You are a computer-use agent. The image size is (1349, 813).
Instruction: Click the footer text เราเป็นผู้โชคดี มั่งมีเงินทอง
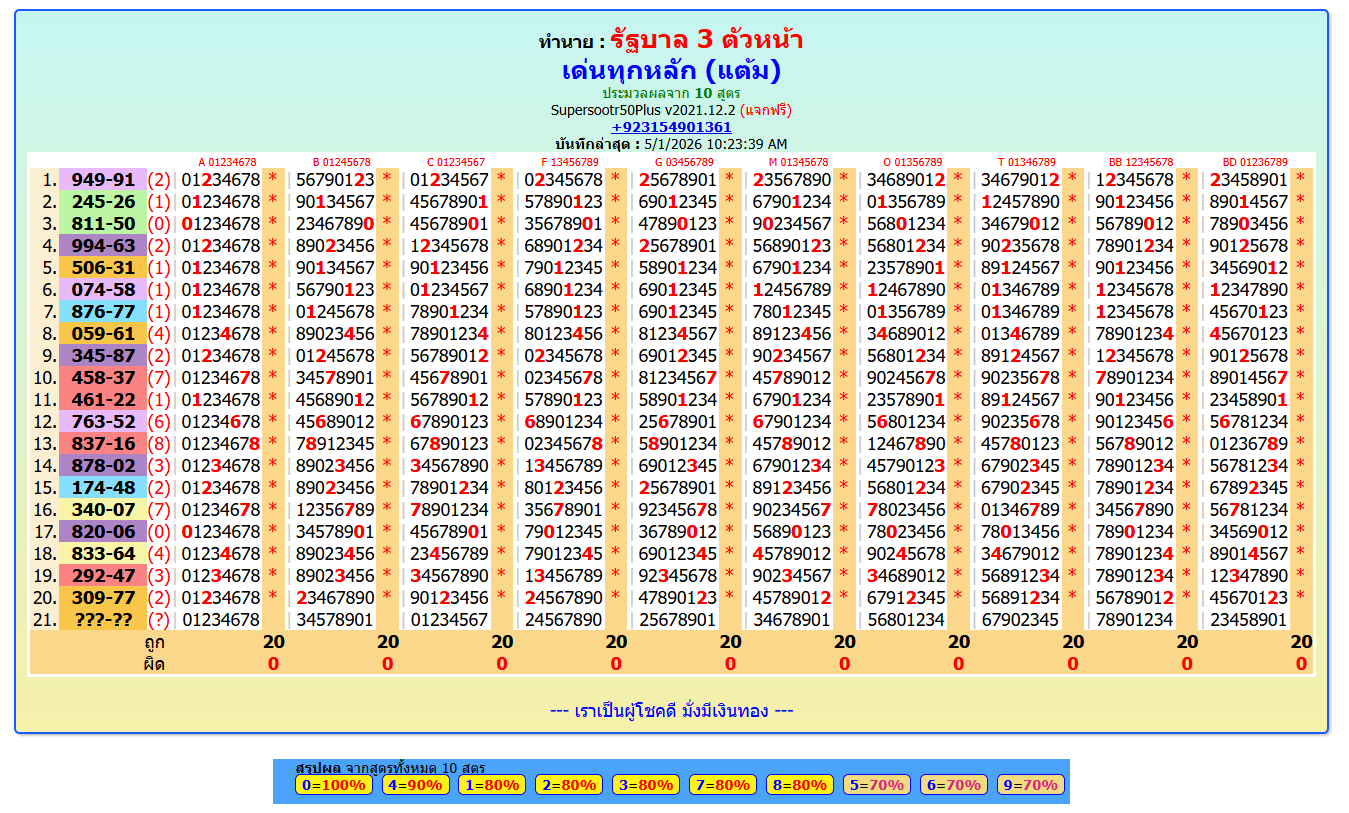click(x=672, y=711)
